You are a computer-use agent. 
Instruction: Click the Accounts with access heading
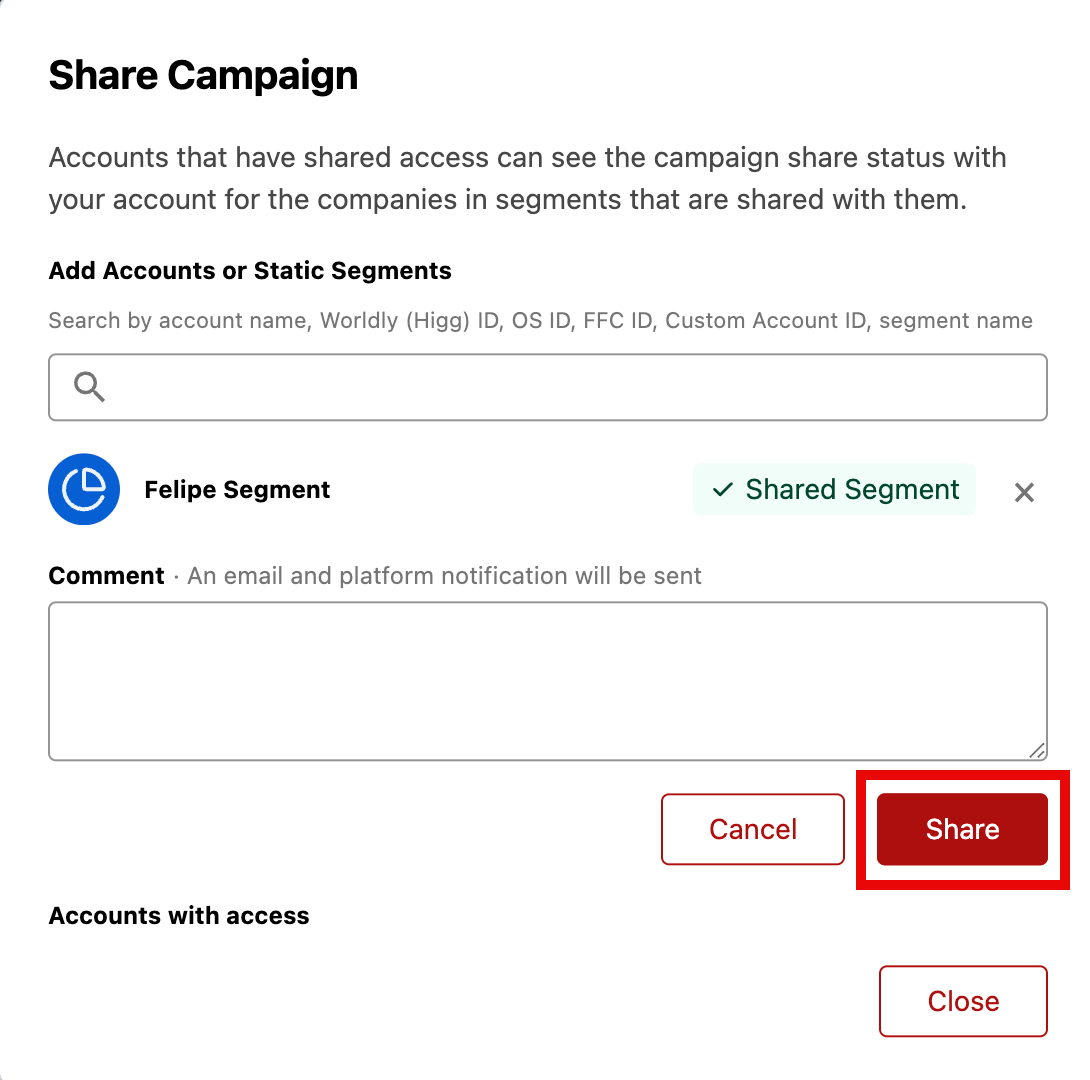click(x=179, y=915)
